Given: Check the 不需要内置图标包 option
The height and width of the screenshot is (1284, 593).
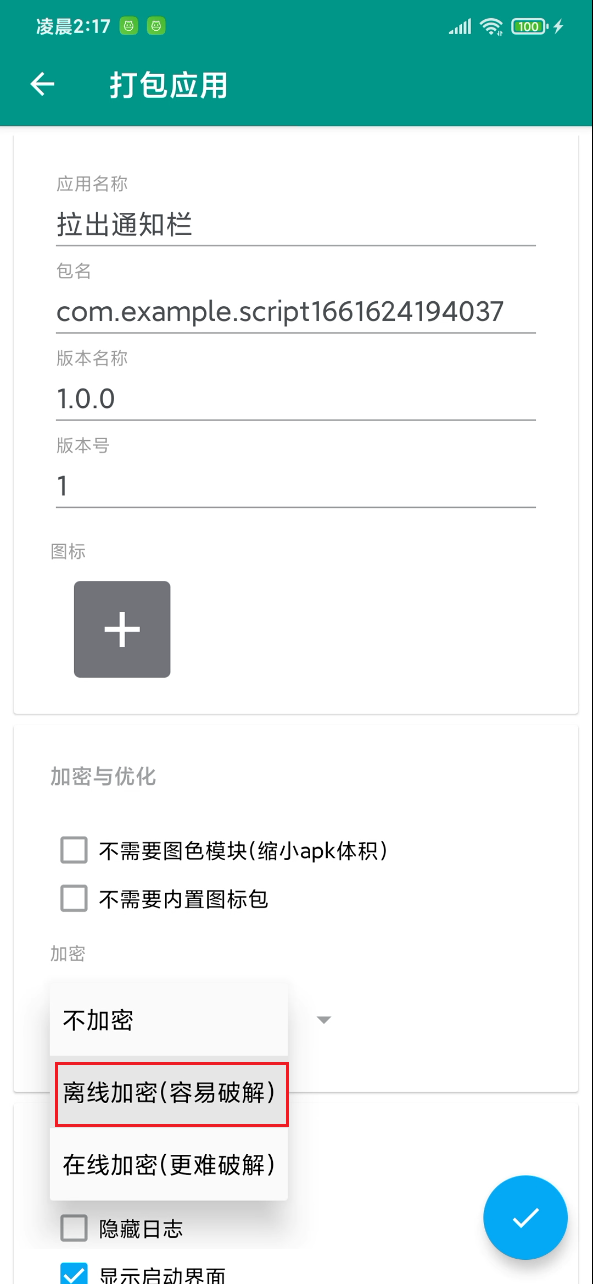Looking at the screenshot, I should (x=73, y=898).
